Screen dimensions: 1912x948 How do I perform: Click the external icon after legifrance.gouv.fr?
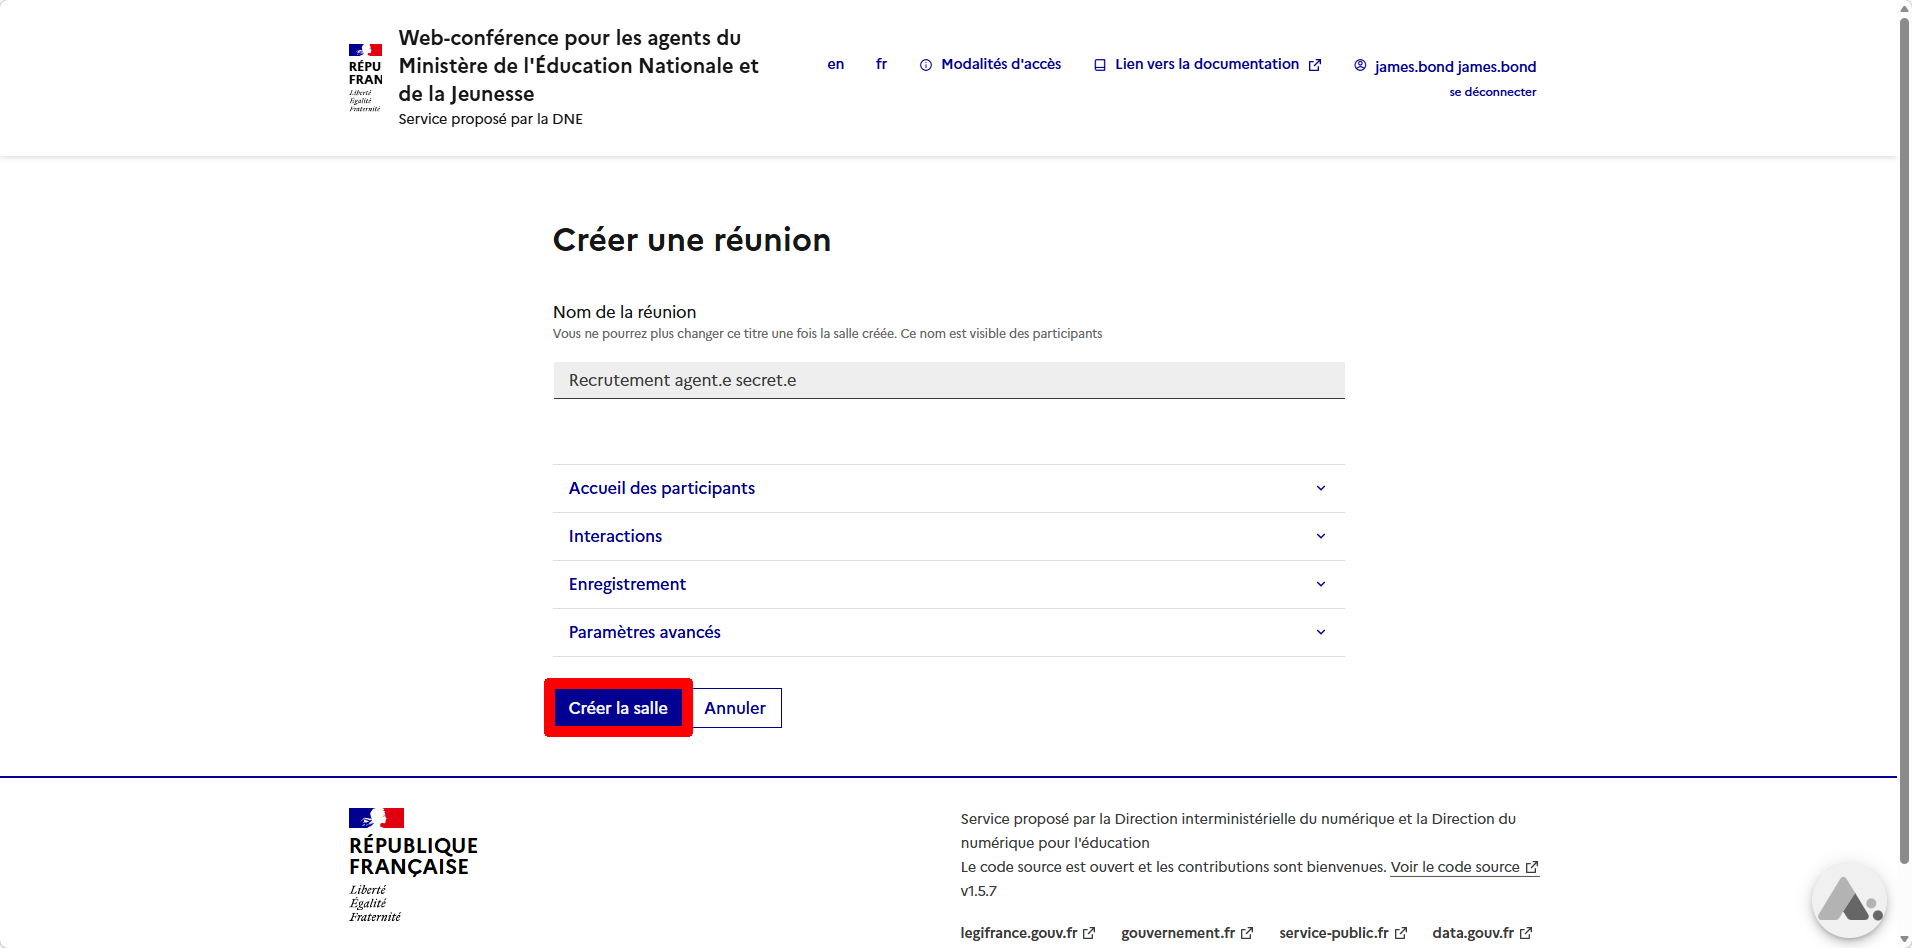(x=1089, y=933)
